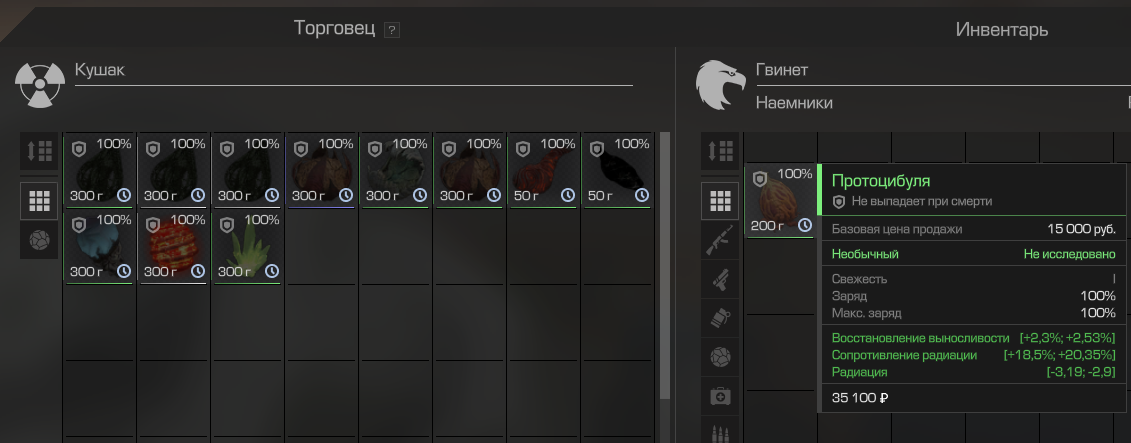Select the red fiery sphere artifact
Screen dimensions: 1131x443
coord(174,247)
